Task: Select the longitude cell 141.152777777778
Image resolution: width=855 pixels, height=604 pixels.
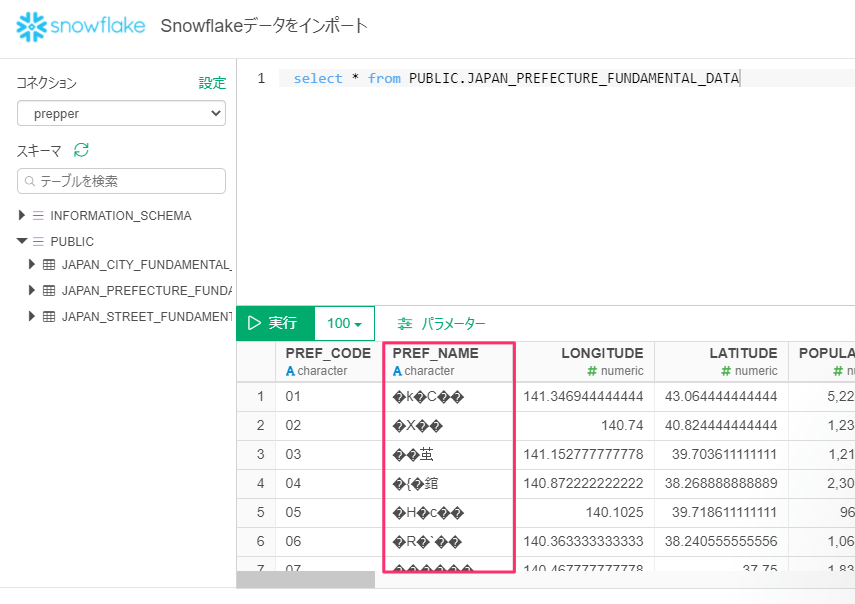Action: pyautogui.click(x=583, y=454)
